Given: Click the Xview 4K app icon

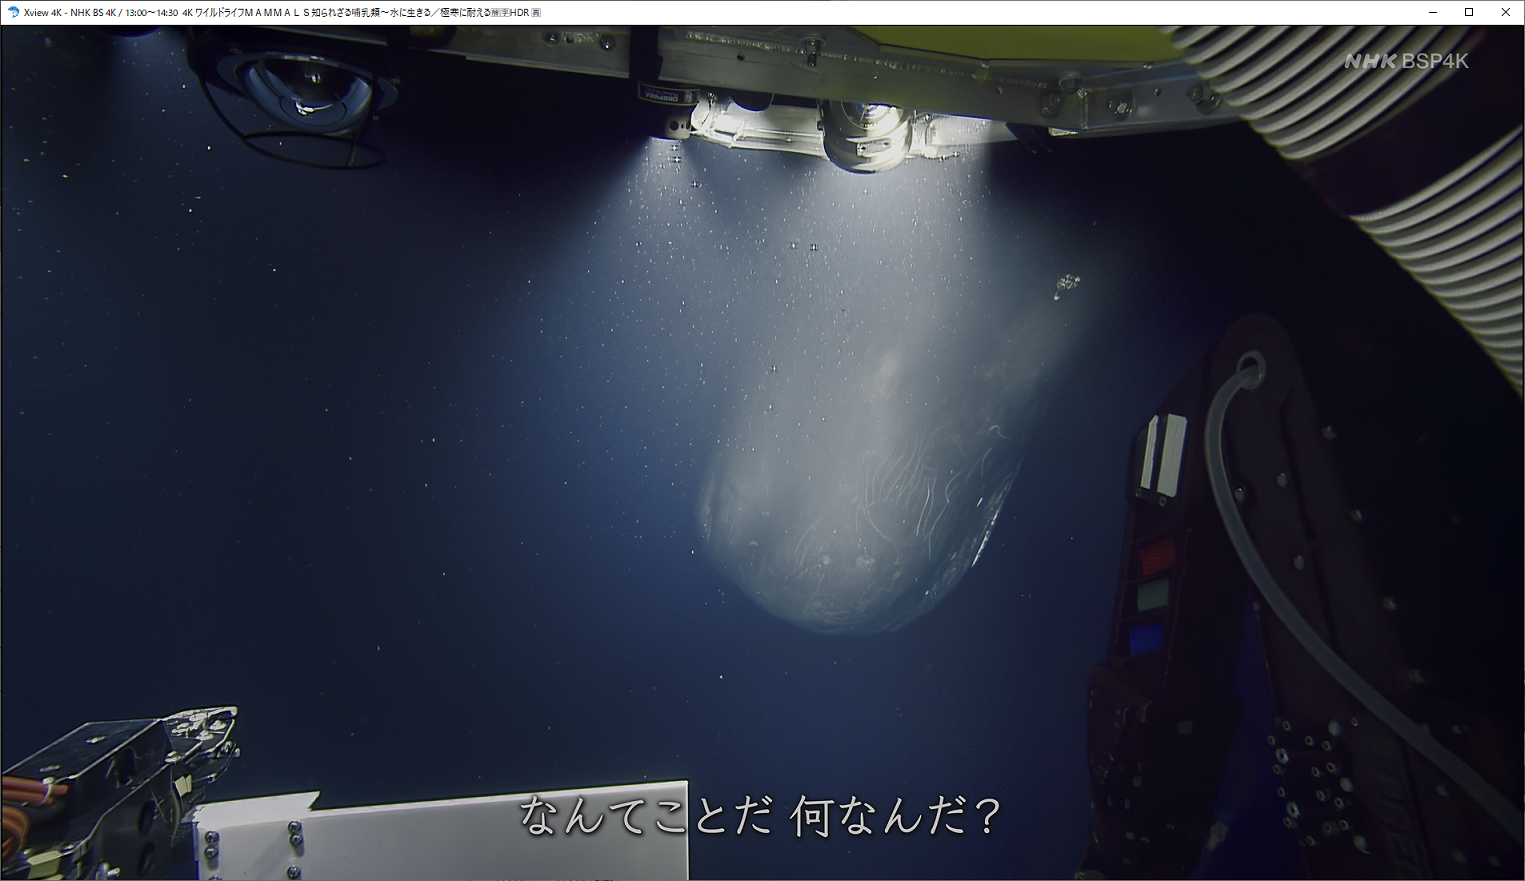Looking at the screenshot, I should 13,12.
